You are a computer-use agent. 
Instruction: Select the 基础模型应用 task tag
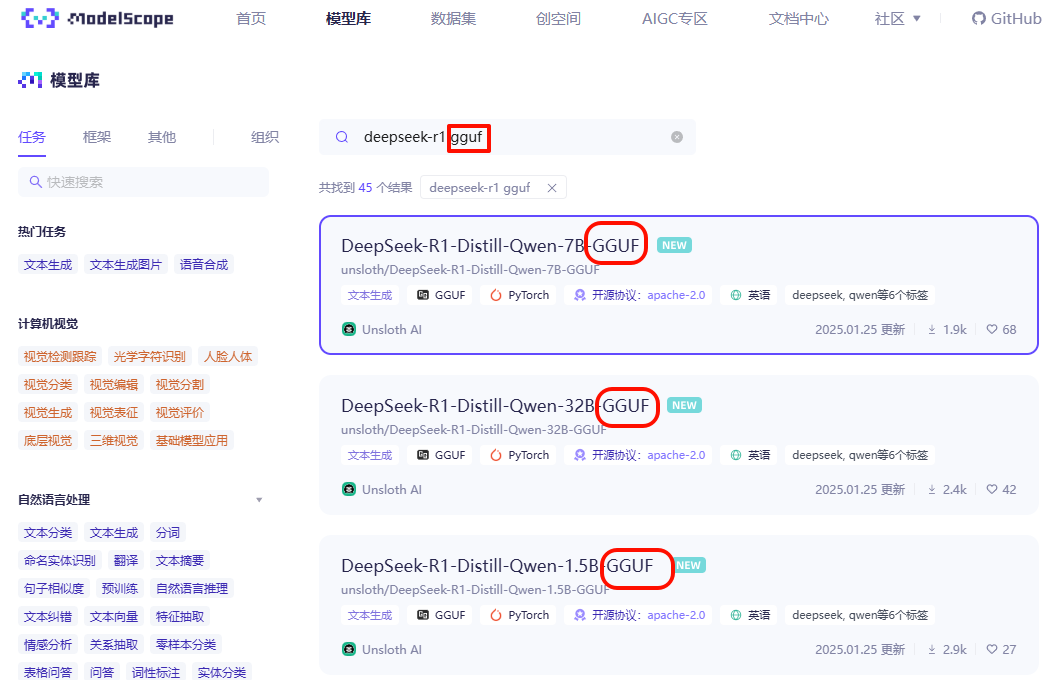pos(192,440)
